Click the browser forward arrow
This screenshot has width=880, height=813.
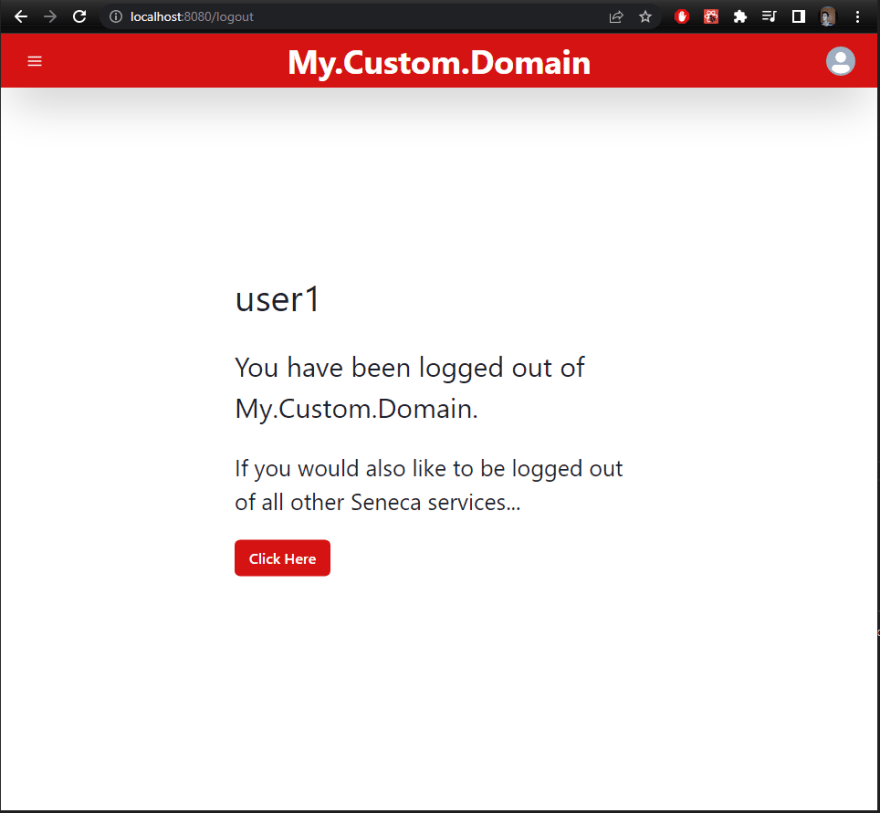pyautogui.click(x=50, y=17)
